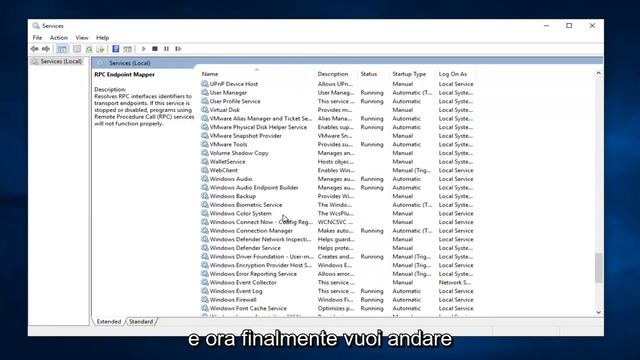Viewport: 640px width, 360px height.
Task: Sort by the Name column header
Action: [210, 74]
